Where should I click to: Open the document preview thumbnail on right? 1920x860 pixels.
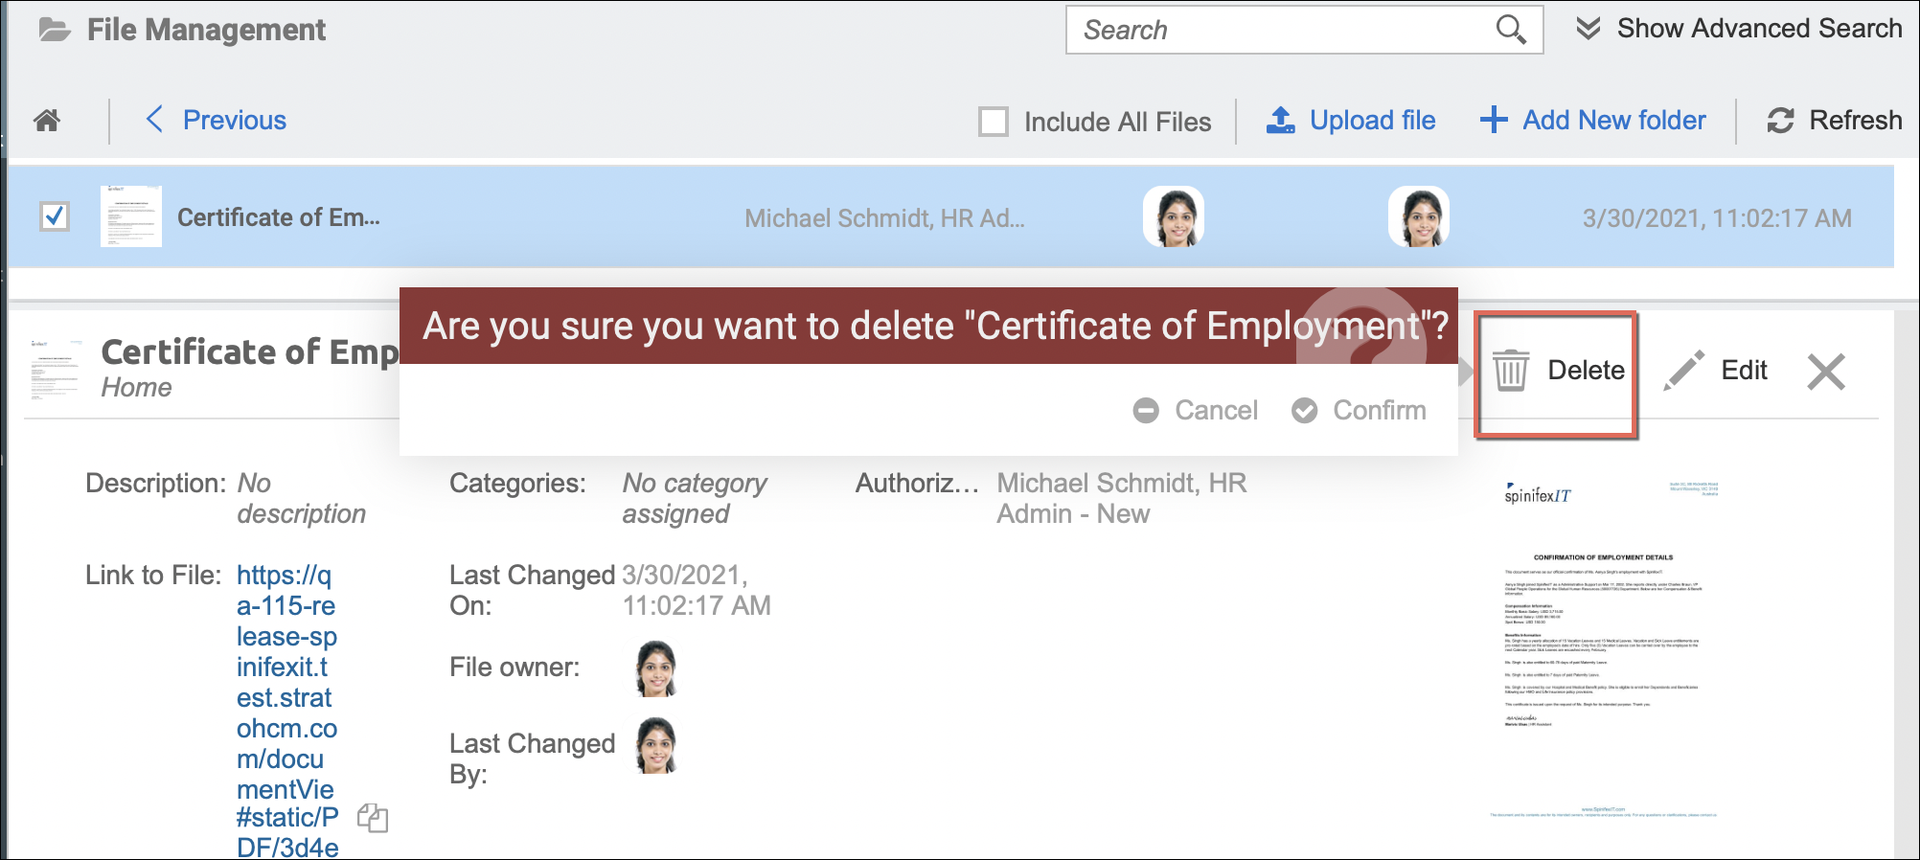[1603, 648]
